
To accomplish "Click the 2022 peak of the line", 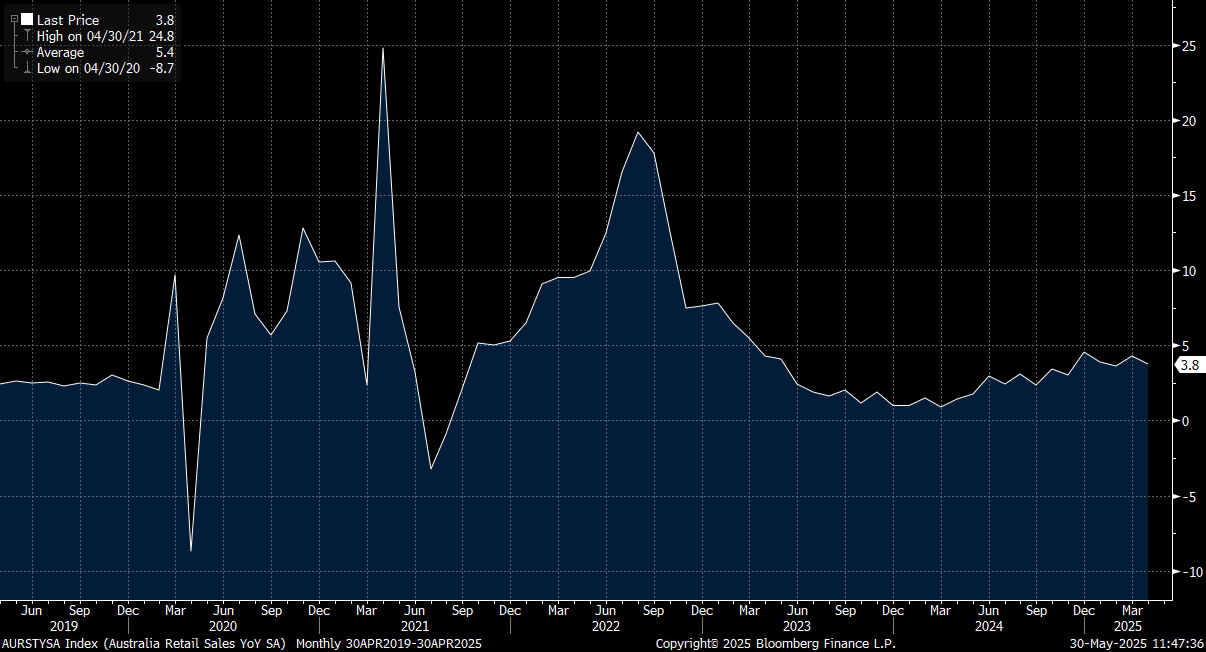I will tap(638, 132).
